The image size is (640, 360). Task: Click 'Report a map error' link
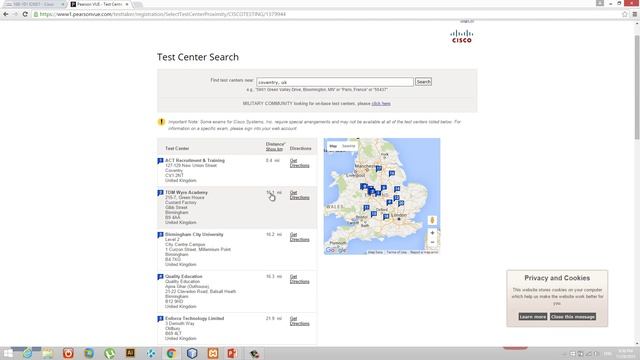point(424,252)
